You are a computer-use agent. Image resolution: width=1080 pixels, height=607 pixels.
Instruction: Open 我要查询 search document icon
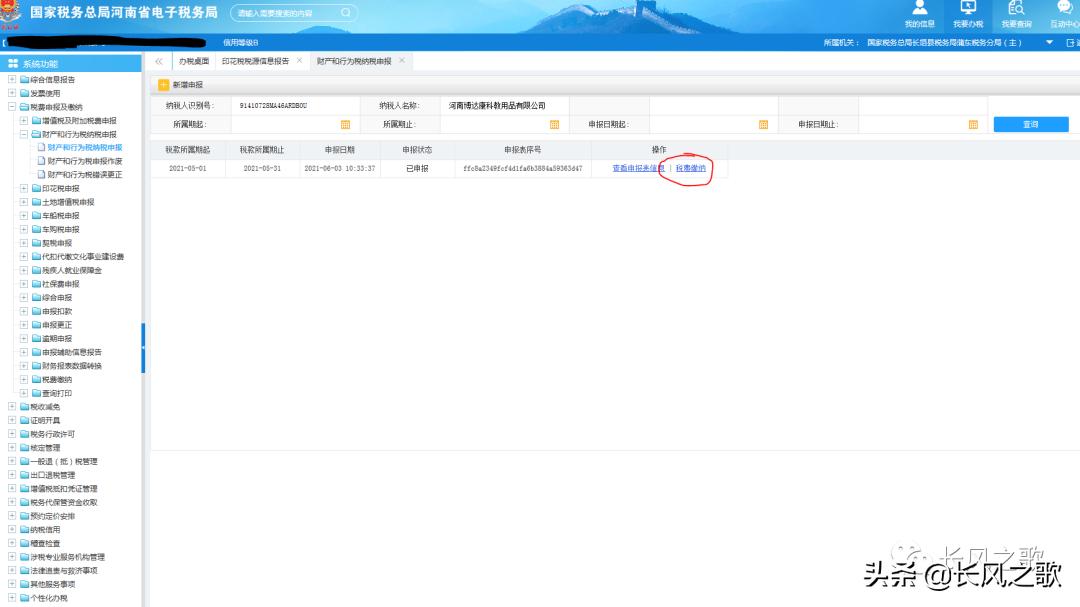1016,9
